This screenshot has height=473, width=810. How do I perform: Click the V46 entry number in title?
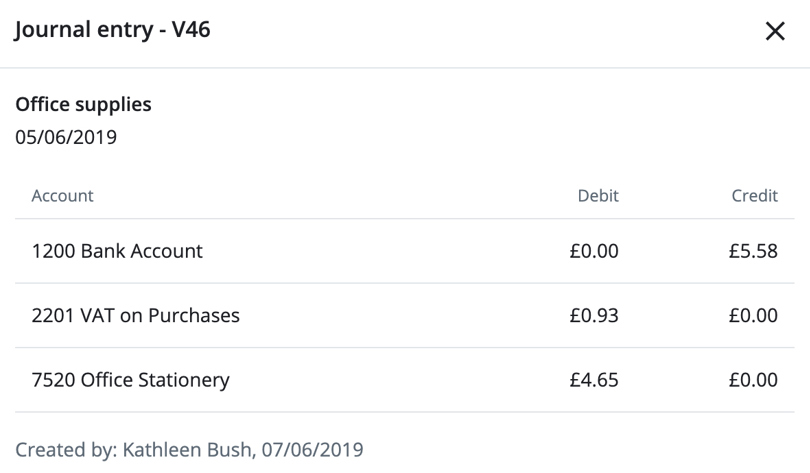tap(188, 31)
